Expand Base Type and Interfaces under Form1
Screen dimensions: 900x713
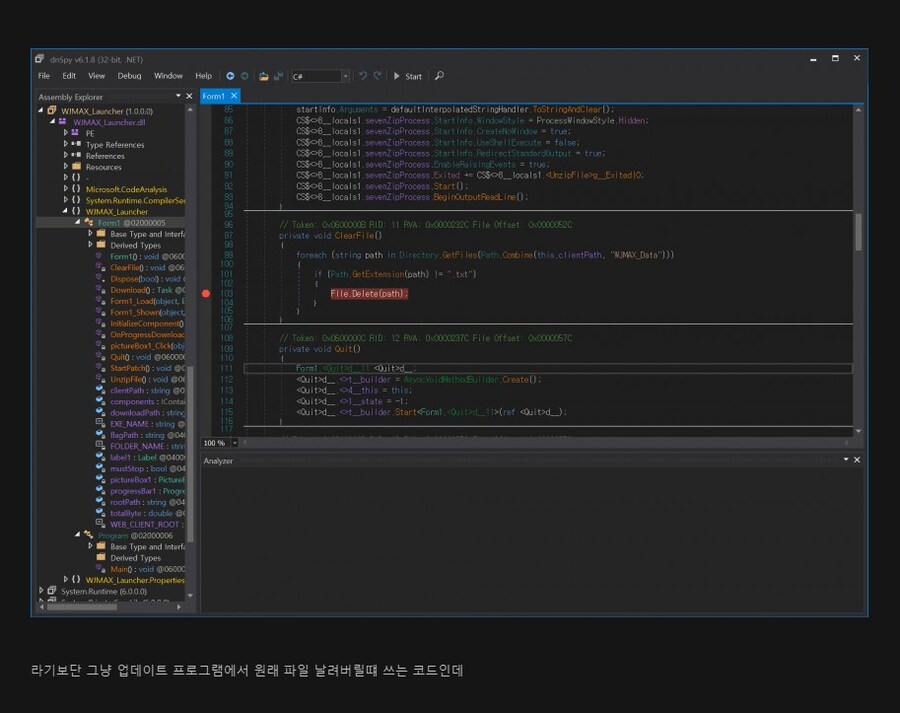[90, 234]
